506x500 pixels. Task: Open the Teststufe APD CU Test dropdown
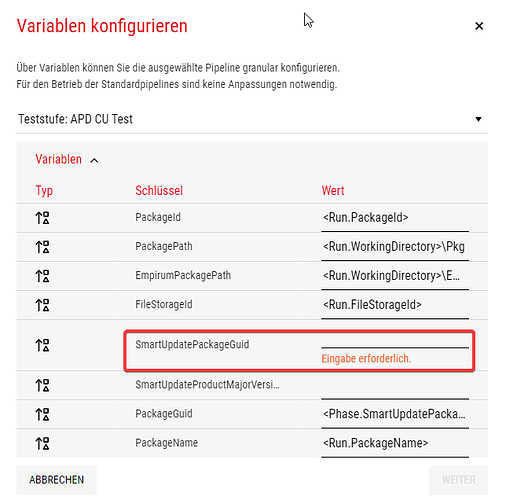click(x=252, y=119)
